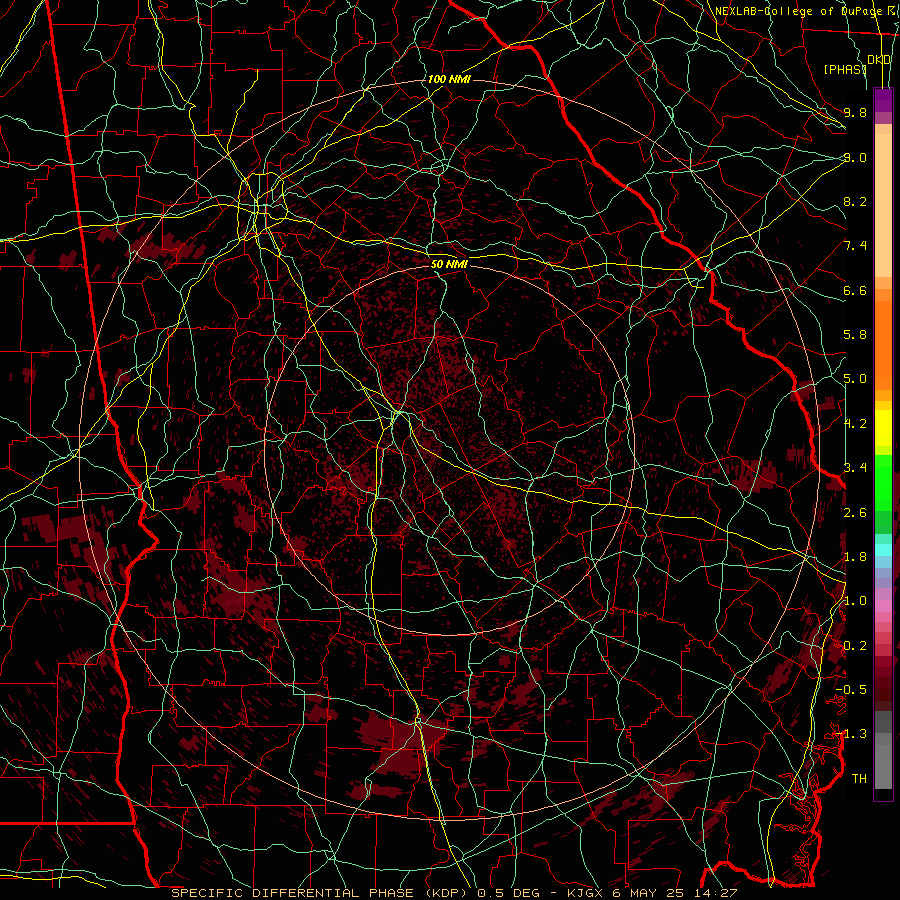Click the 0.2 value on the color scale

(855, 646)
